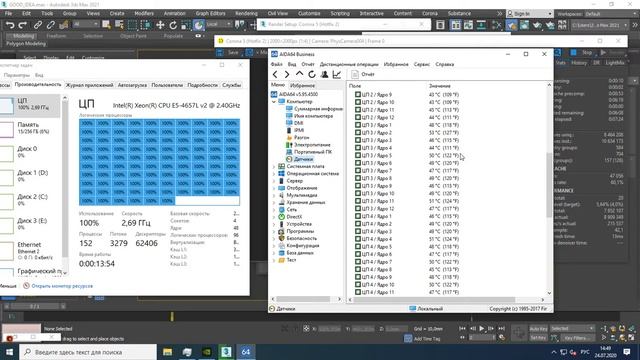The height and width of the screenshot is (360, 640).
Task: Expand the Системная плата tree node
Action: tap(274, 167)
